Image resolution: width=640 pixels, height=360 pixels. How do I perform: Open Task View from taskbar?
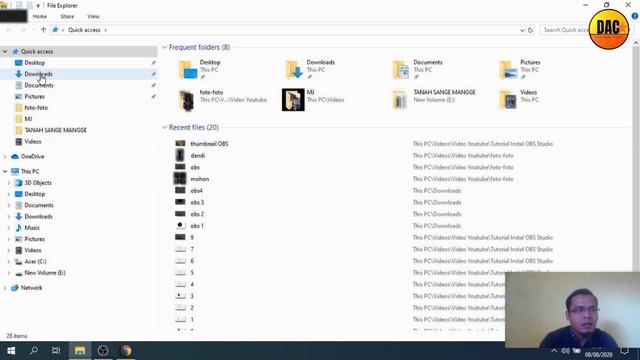56,351
